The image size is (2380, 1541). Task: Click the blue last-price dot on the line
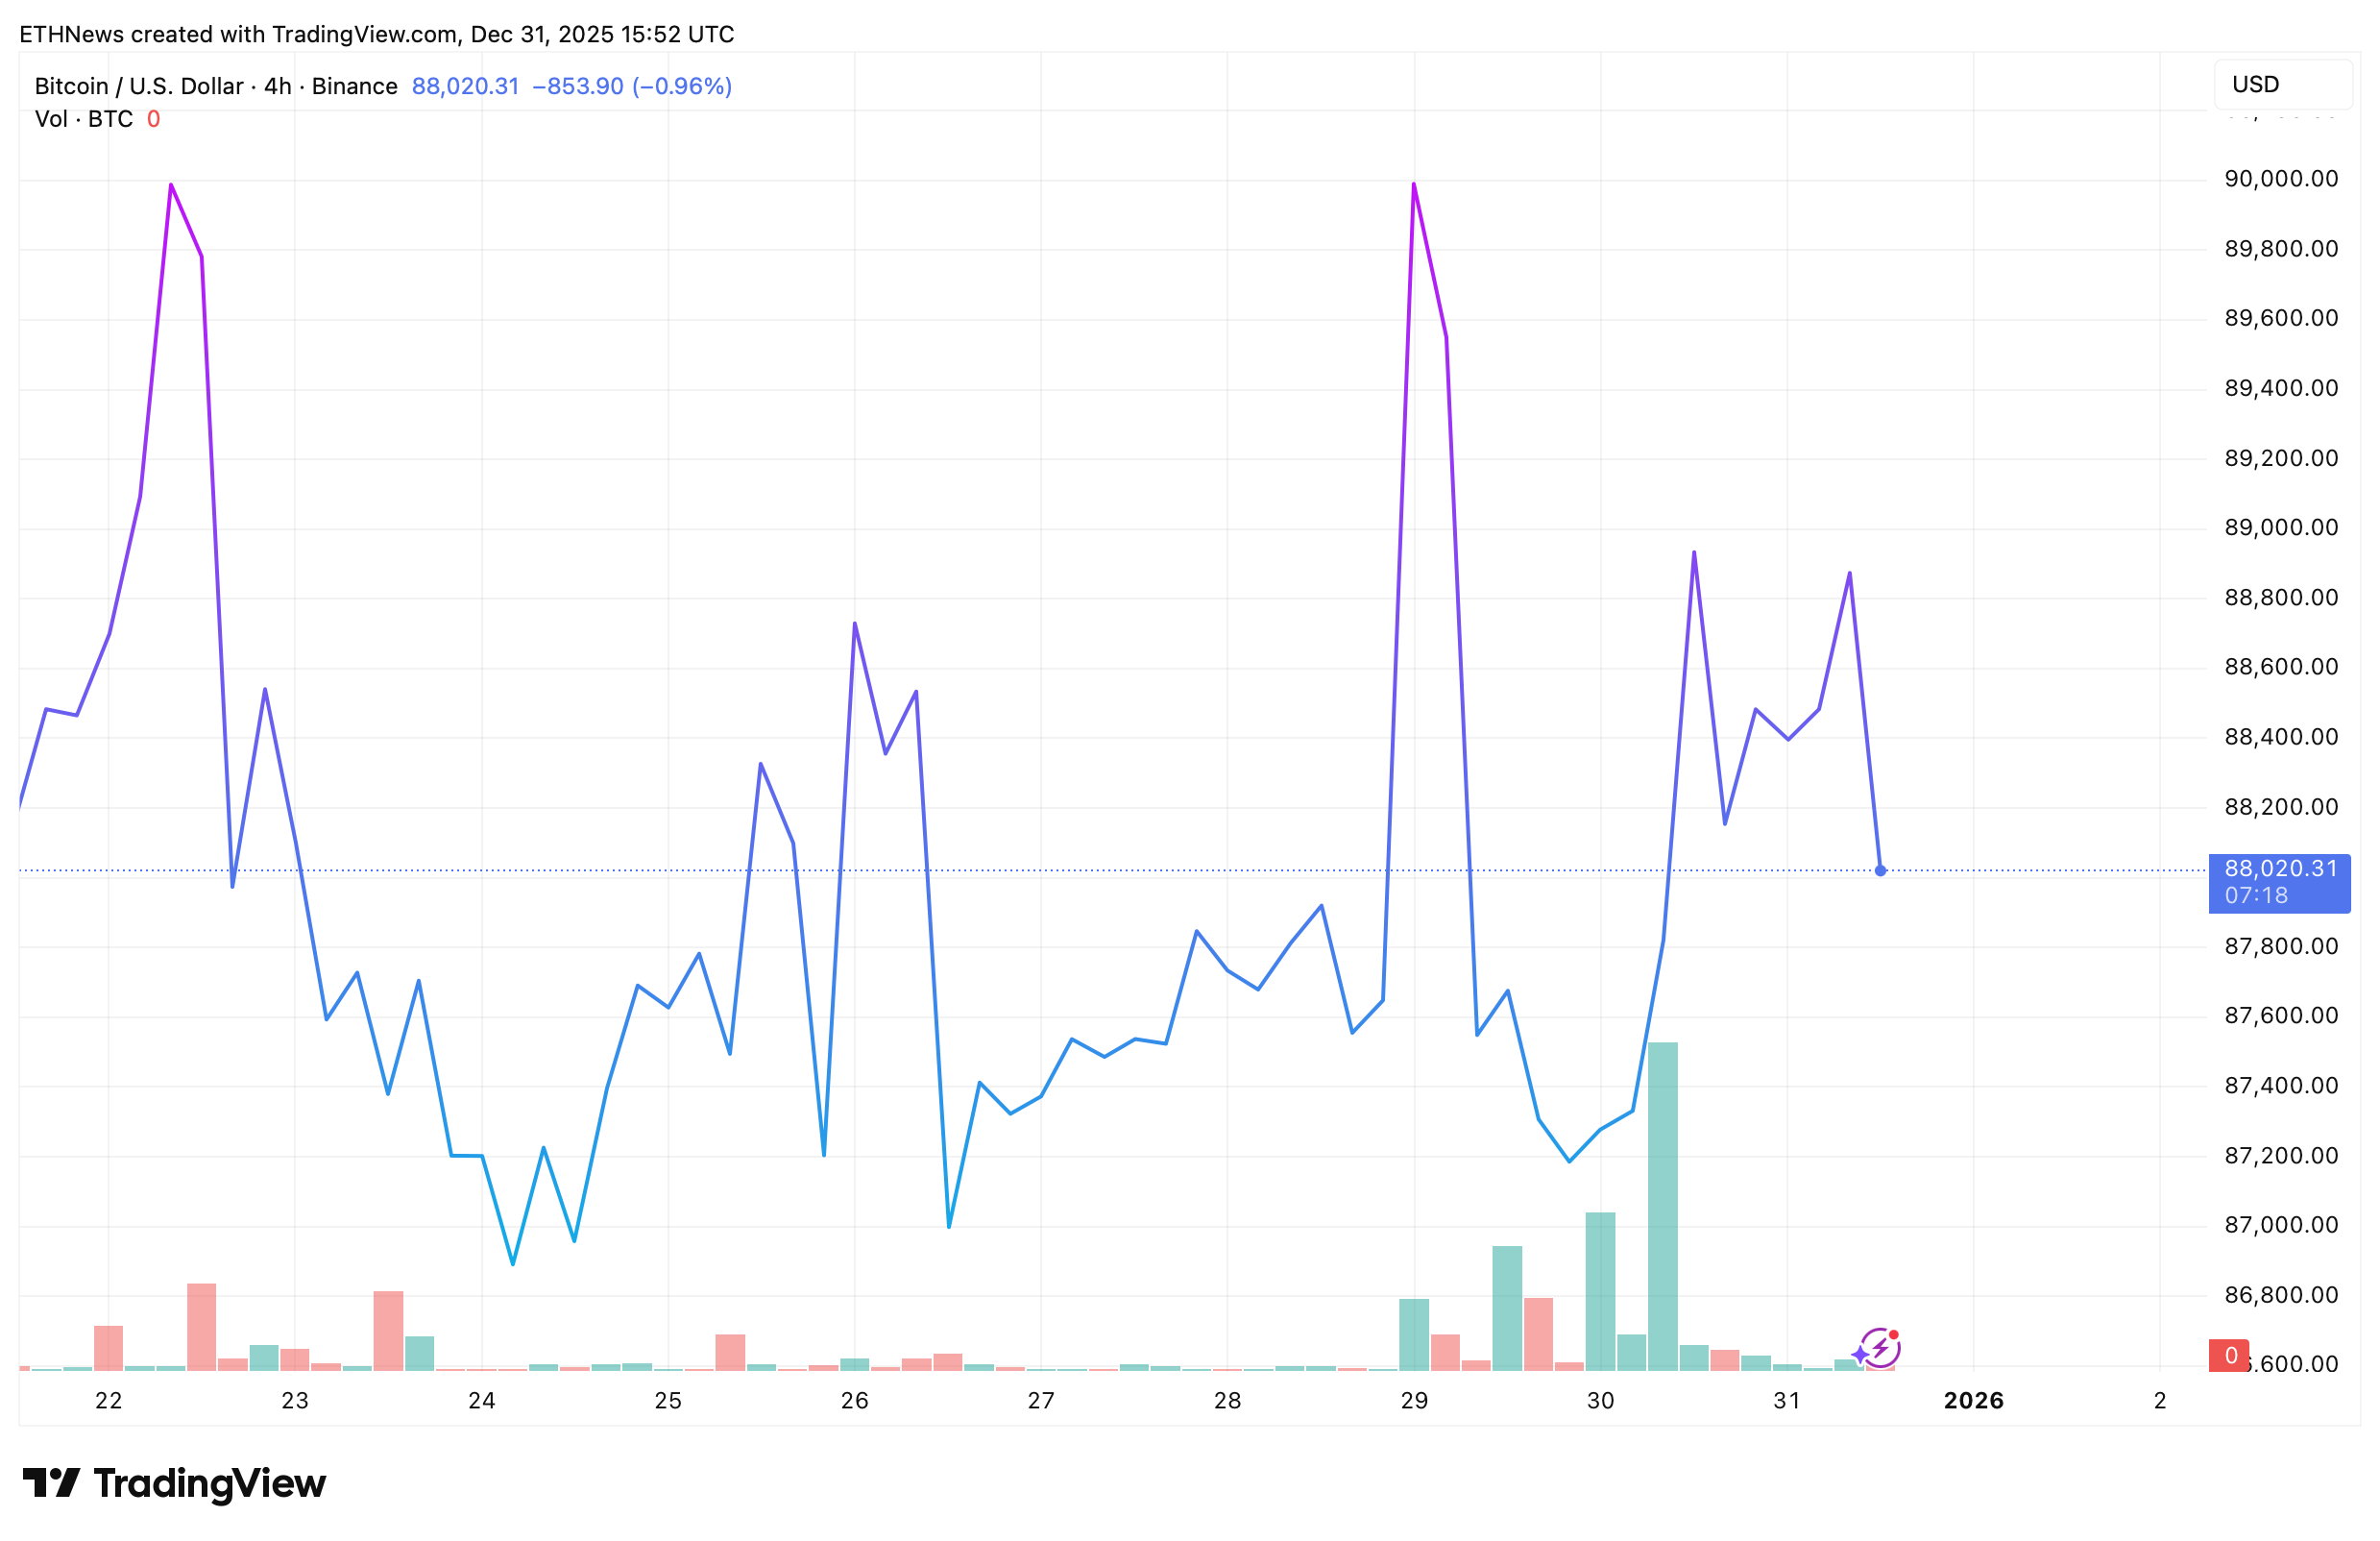pyautogui.click(x=1880, y=871)
